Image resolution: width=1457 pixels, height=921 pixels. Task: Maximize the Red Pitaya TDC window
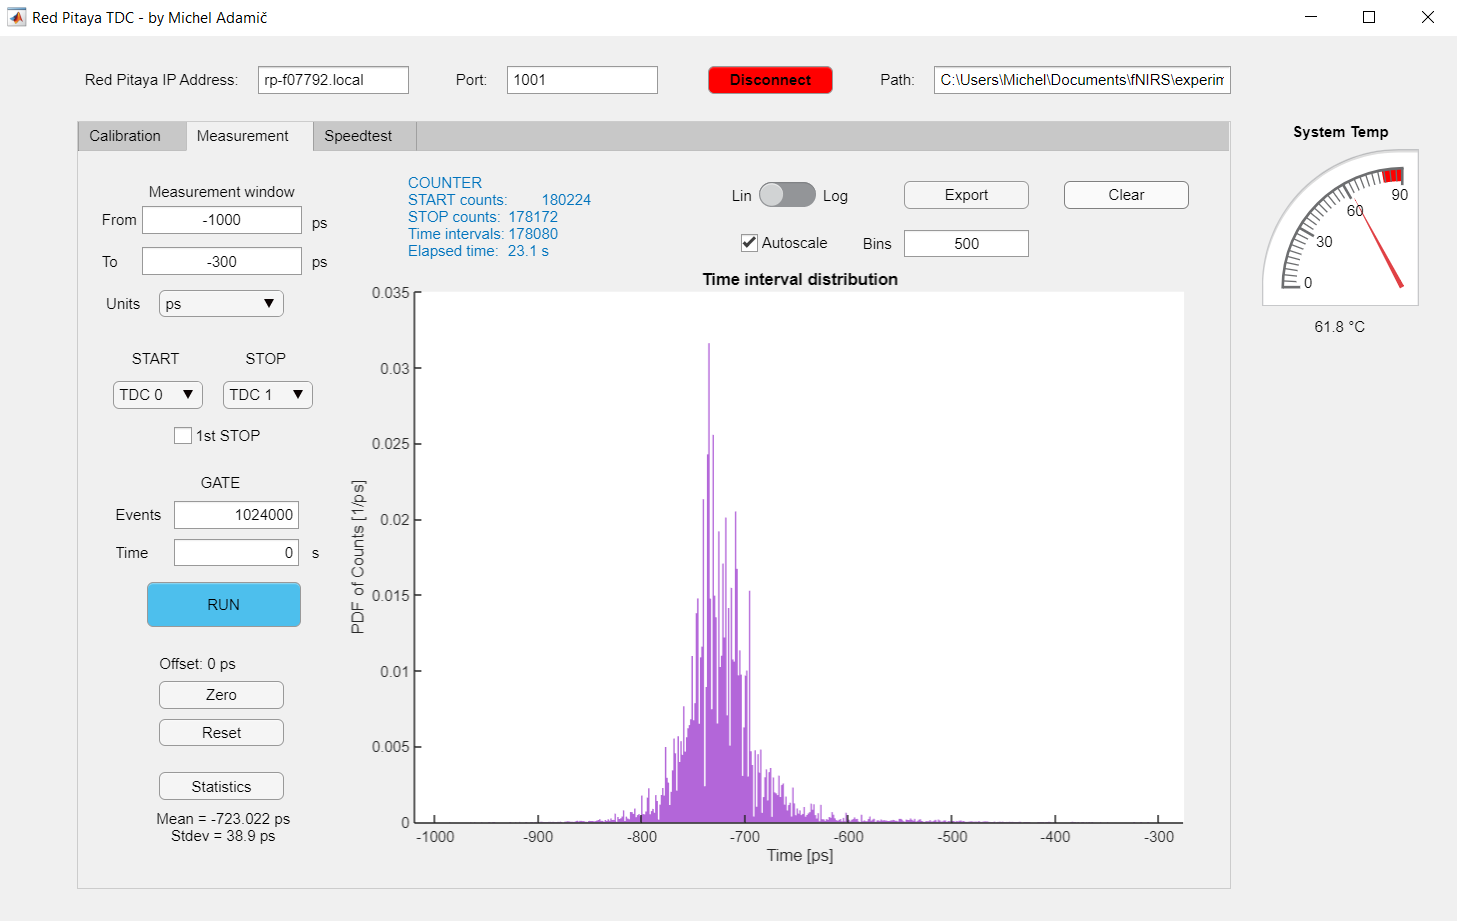click(1369, 17)
